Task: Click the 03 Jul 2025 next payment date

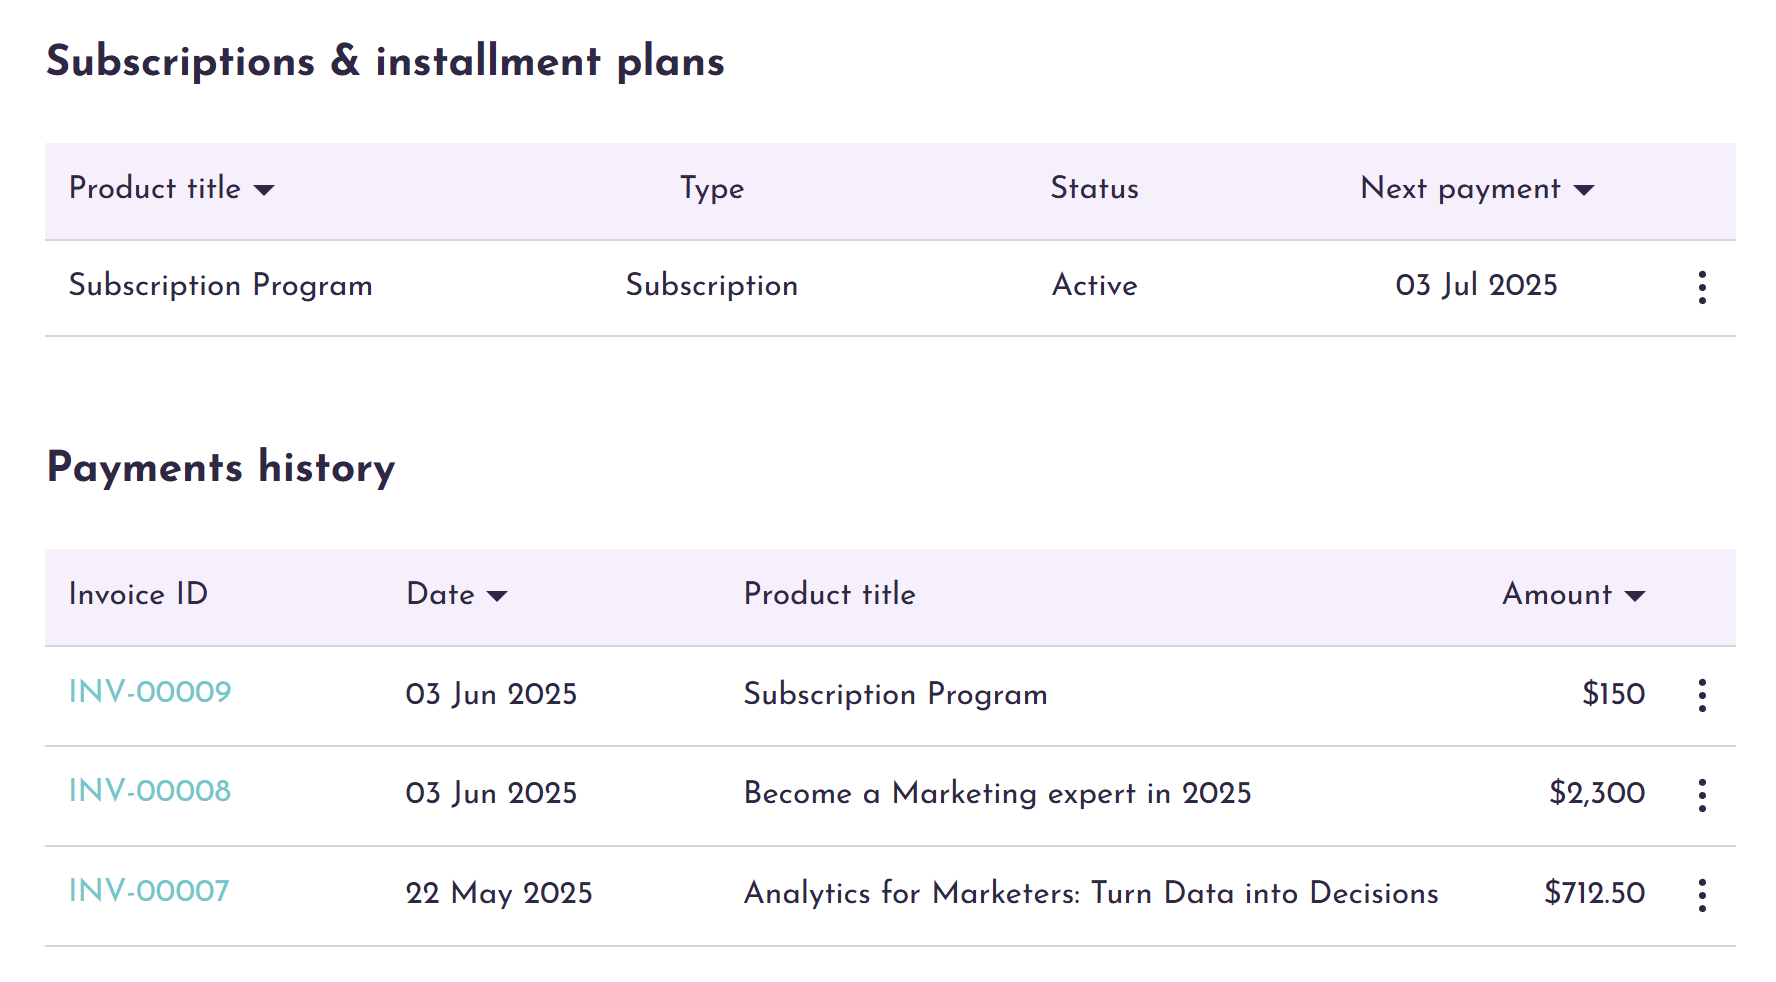Action: coord(1476,286)
